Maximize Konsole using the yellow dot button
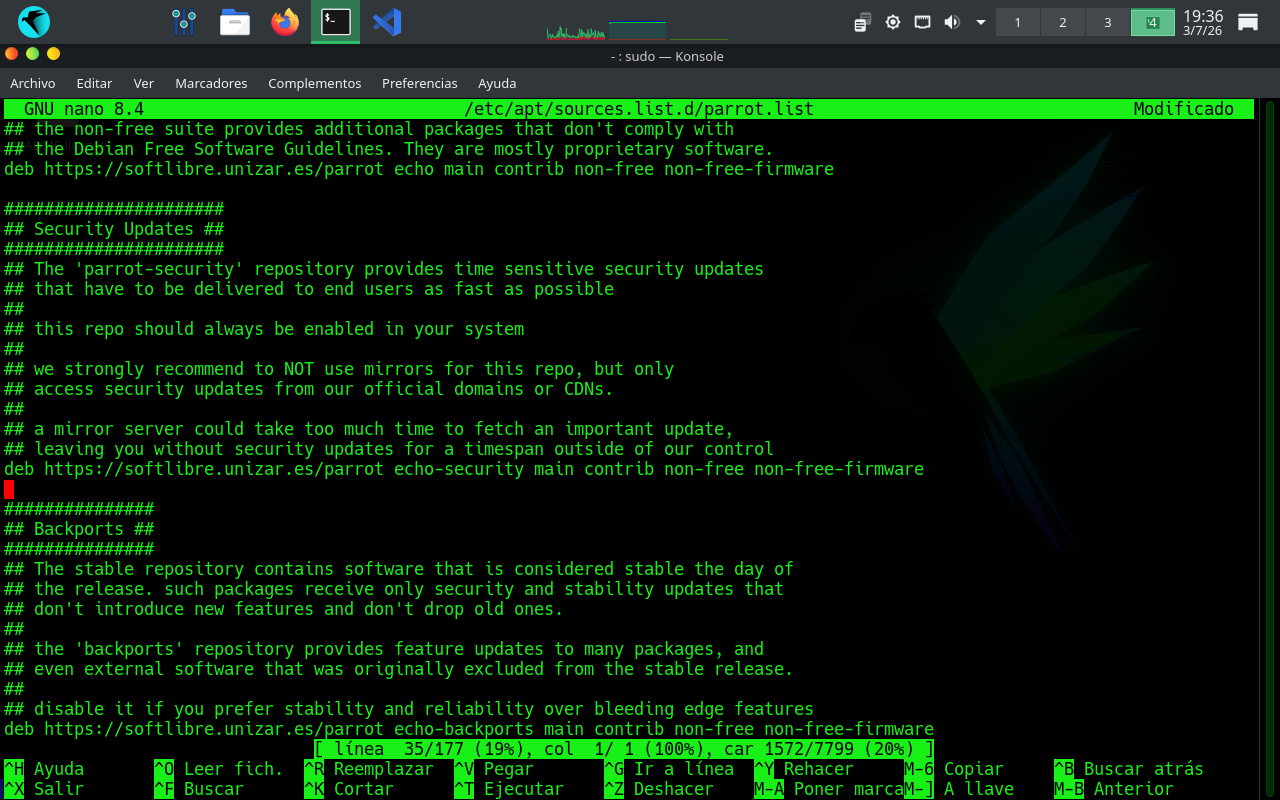The image size is (1280, 800). tap(53, 54)
